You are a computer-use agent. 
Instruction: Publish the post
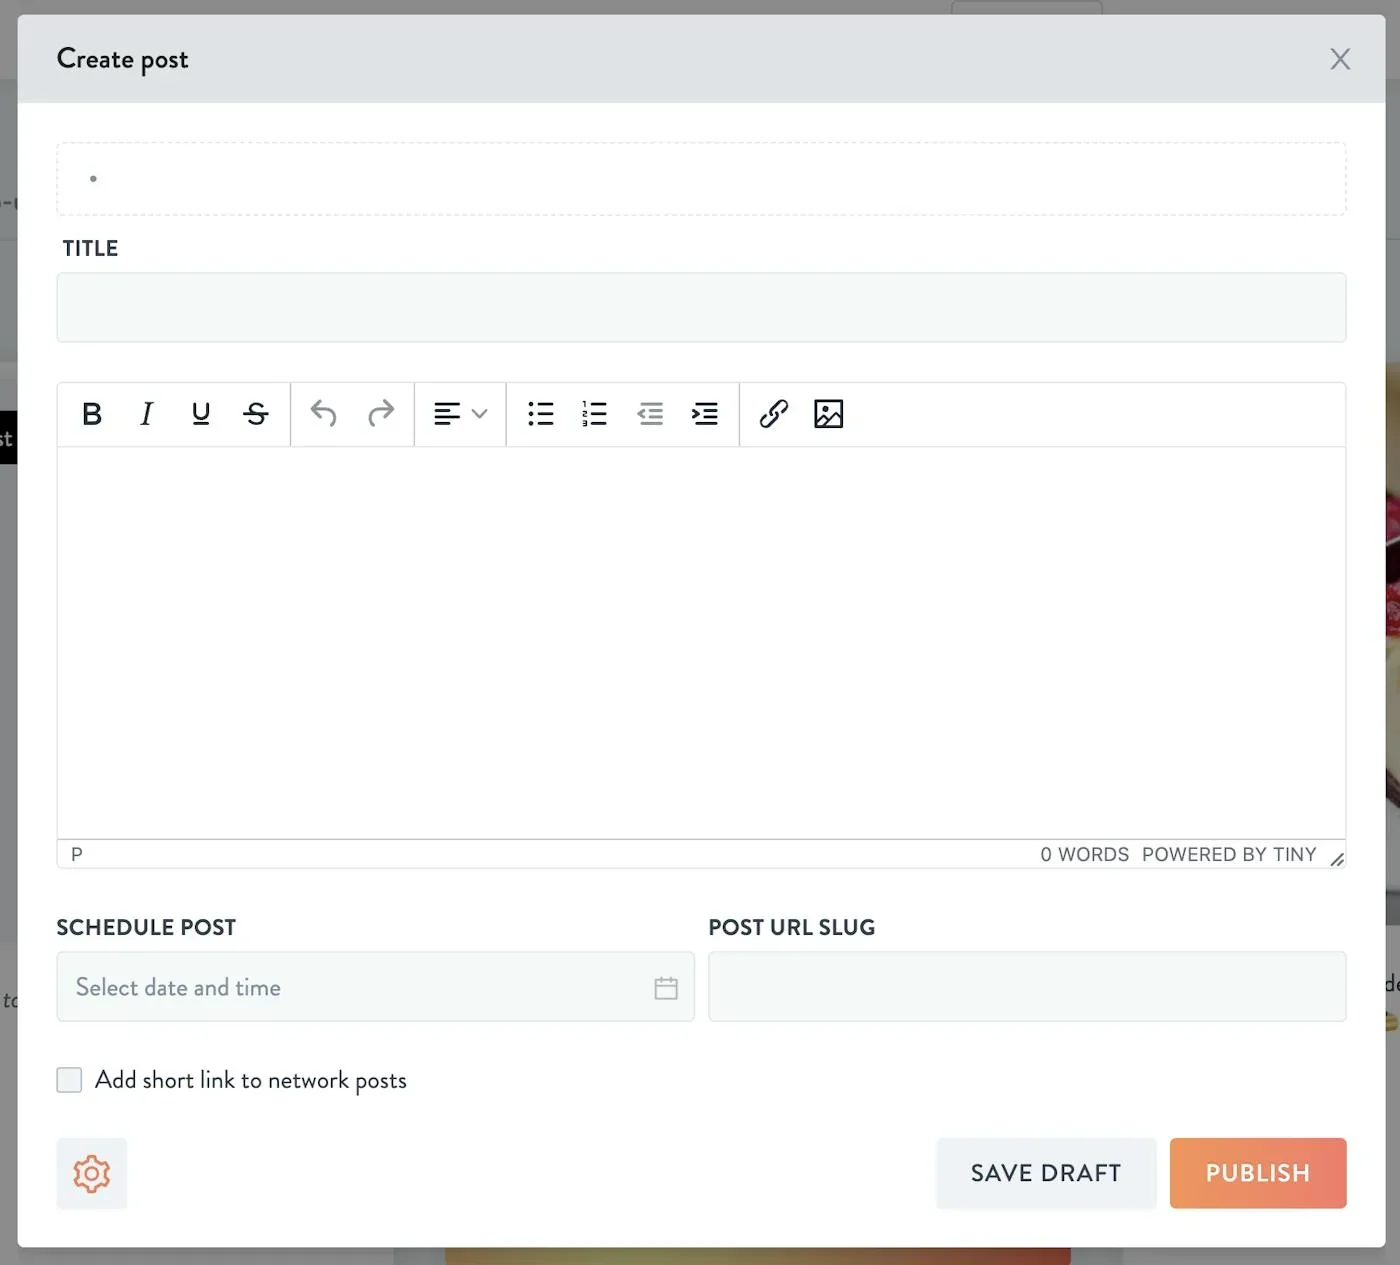click(1258, 1173)
